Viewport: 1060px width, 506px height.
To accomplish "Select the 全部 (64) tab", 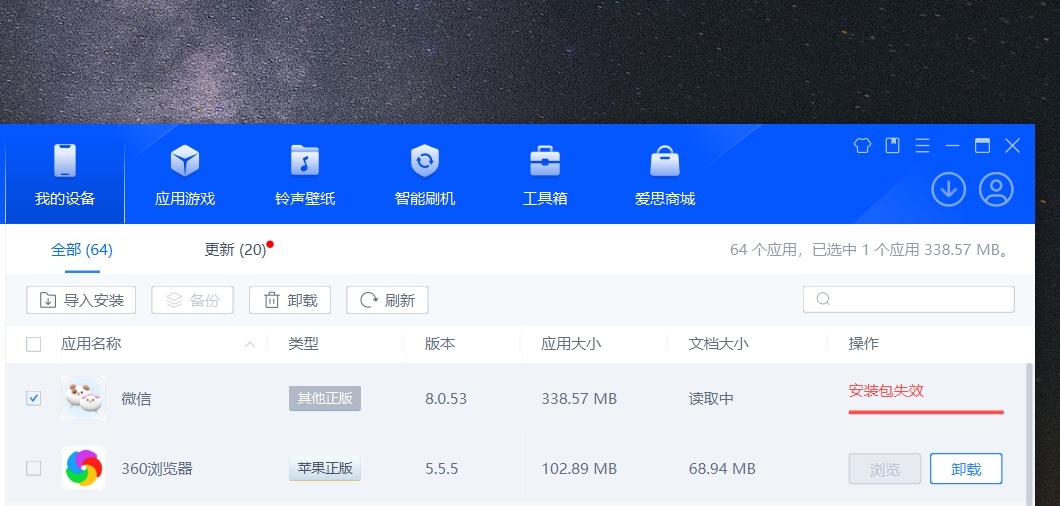I will [x=82, y=250].
